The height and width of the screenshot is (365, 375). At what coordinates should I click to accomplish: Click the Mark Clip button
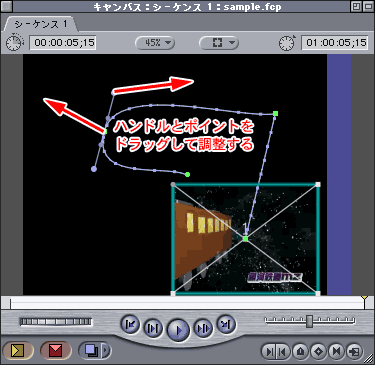[x=336, y=351]
